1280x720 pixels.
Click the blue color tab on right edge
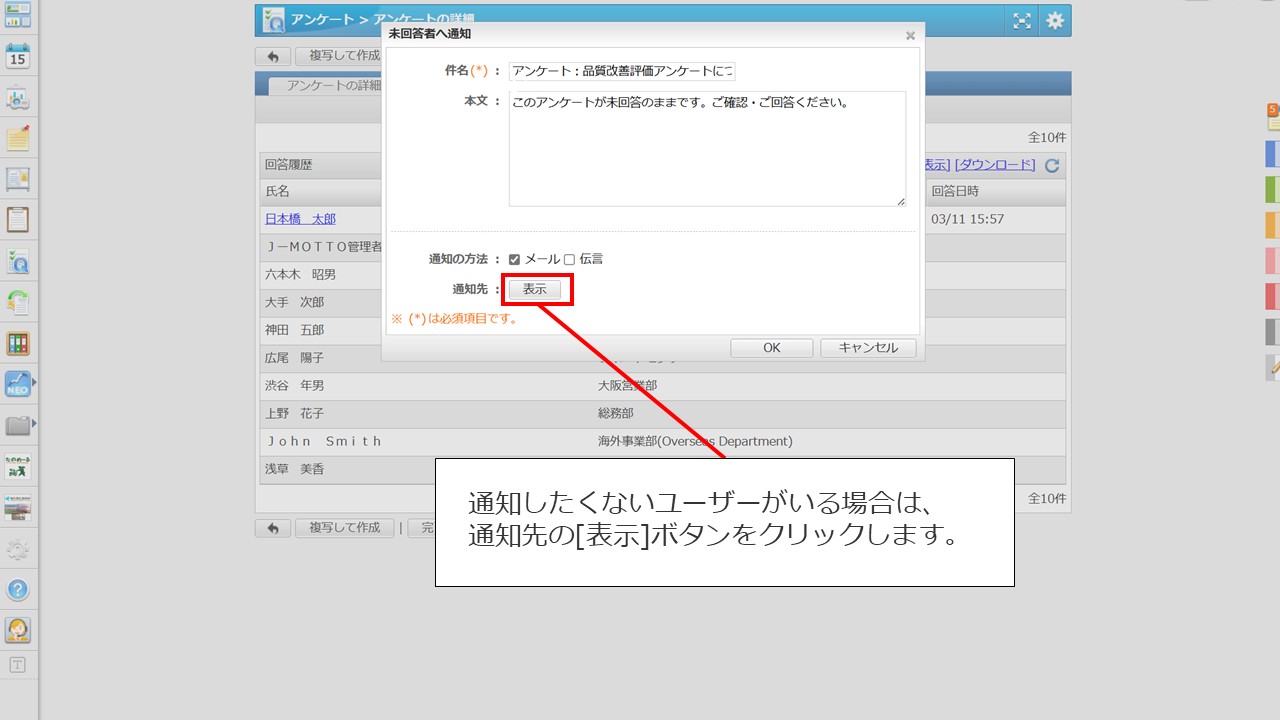(x=1273, y=154)
